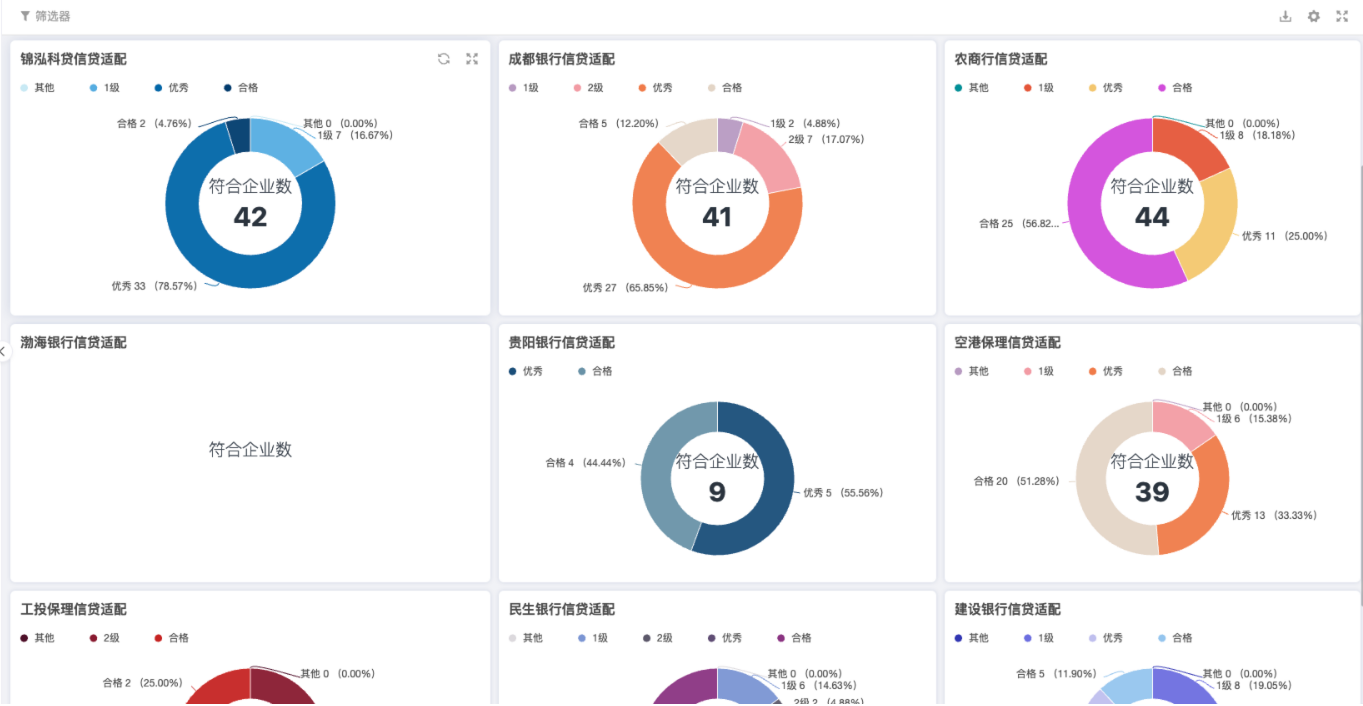The width and height of the screenshot is (1363, 706).
Task: Click the label 2级 7 (17.07%)
Action: (827, 140)
